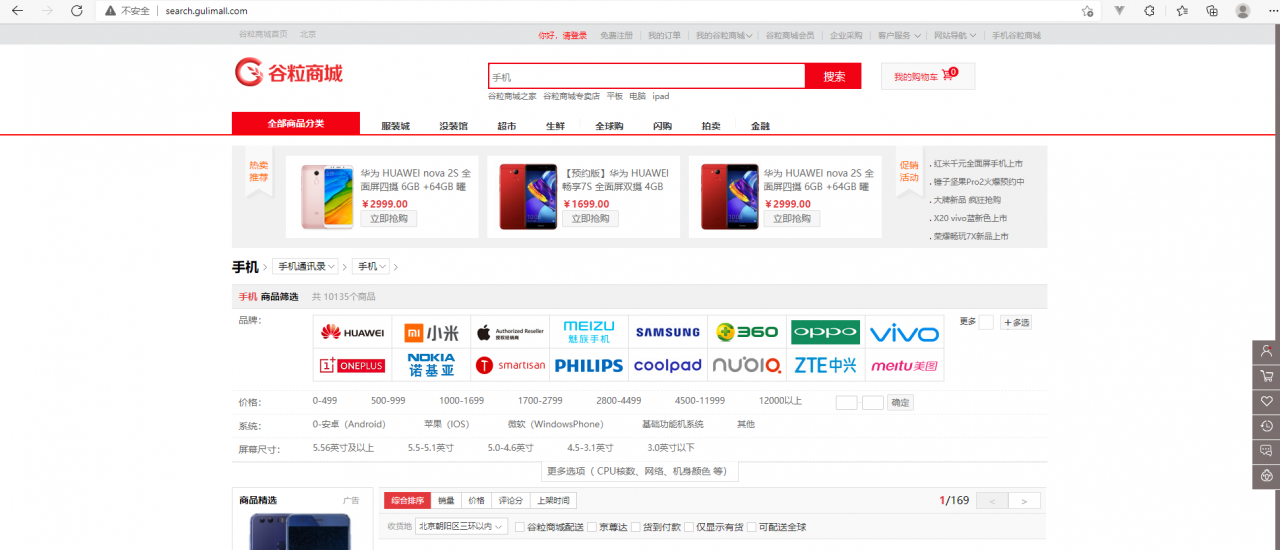Screen dimensions: 1280x550
Task: Click the bottom icon in the right sidebar
Action: click(x=1266, y=475)
